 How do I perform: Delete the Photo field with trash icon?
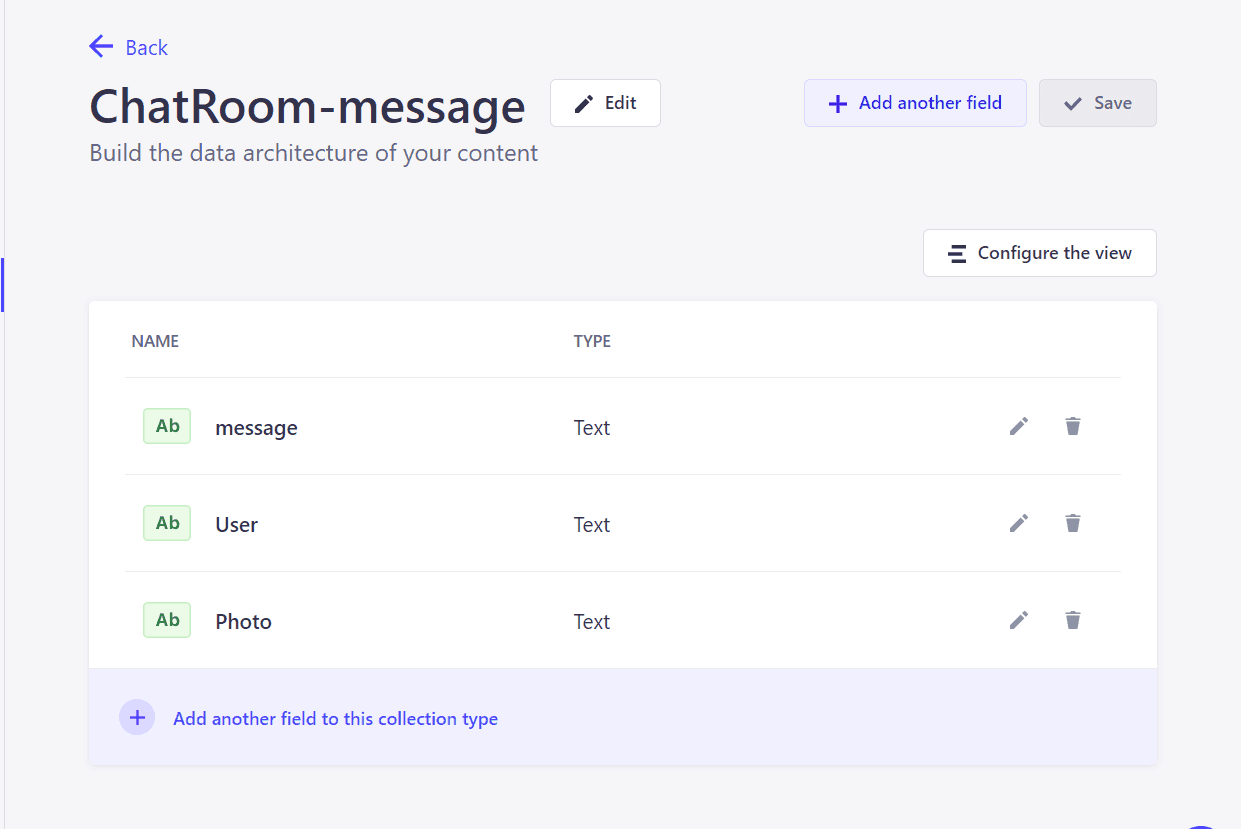pyautogui.click(x=1073, y=621)
